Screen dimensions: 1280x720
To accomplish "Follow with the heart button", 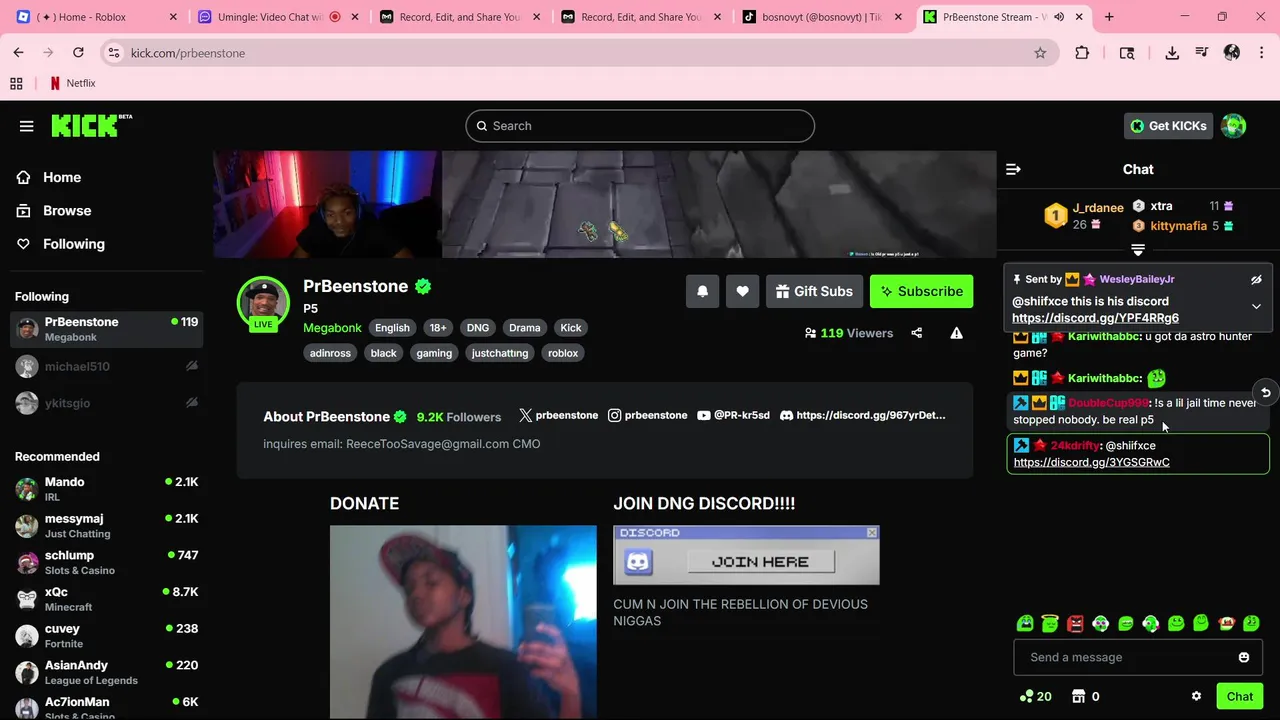I will [742, 291].
